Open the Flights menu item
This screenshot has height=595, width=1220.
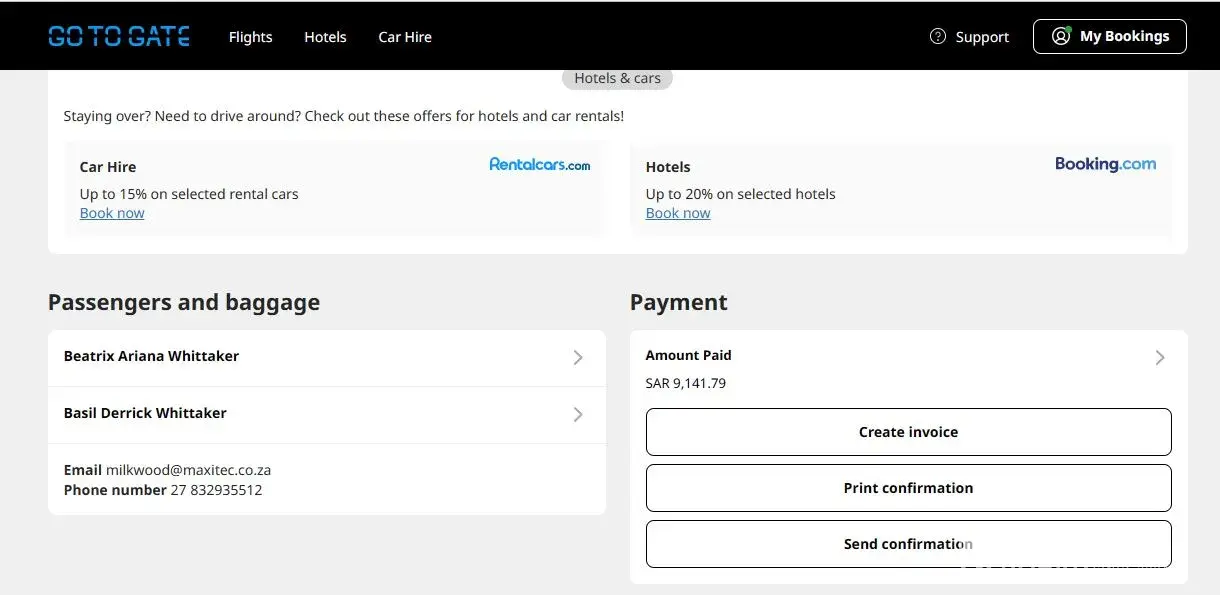250,37
